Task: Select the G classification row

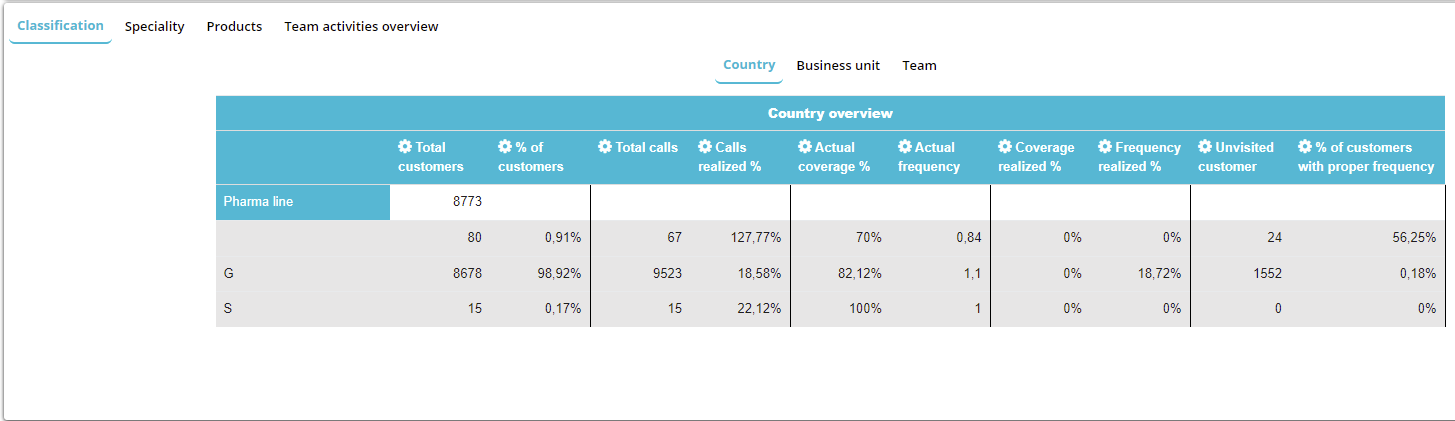Action: point(229,273)
